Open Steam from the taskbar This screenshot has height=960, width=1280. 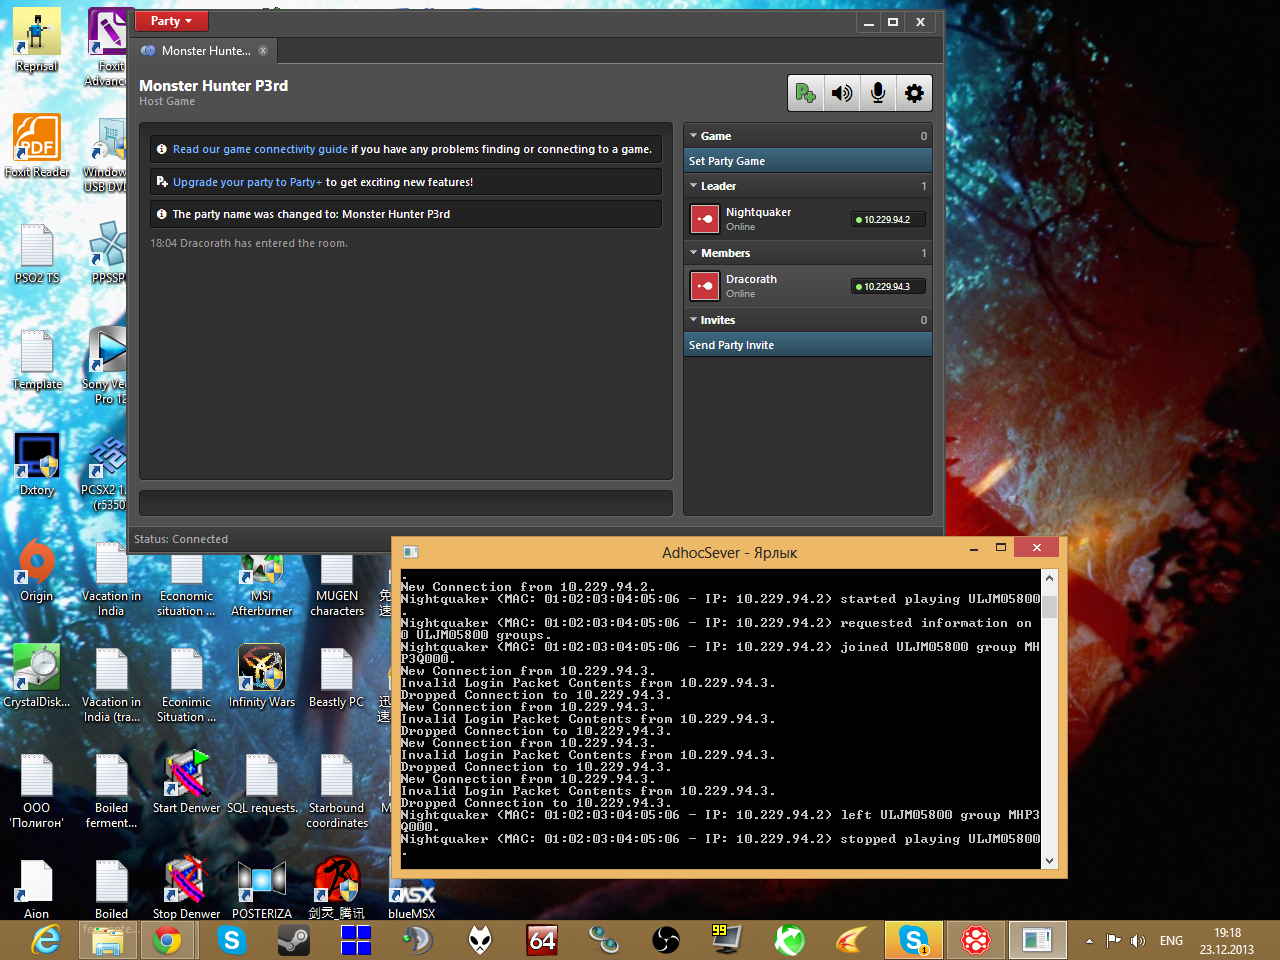pos(293,940)
